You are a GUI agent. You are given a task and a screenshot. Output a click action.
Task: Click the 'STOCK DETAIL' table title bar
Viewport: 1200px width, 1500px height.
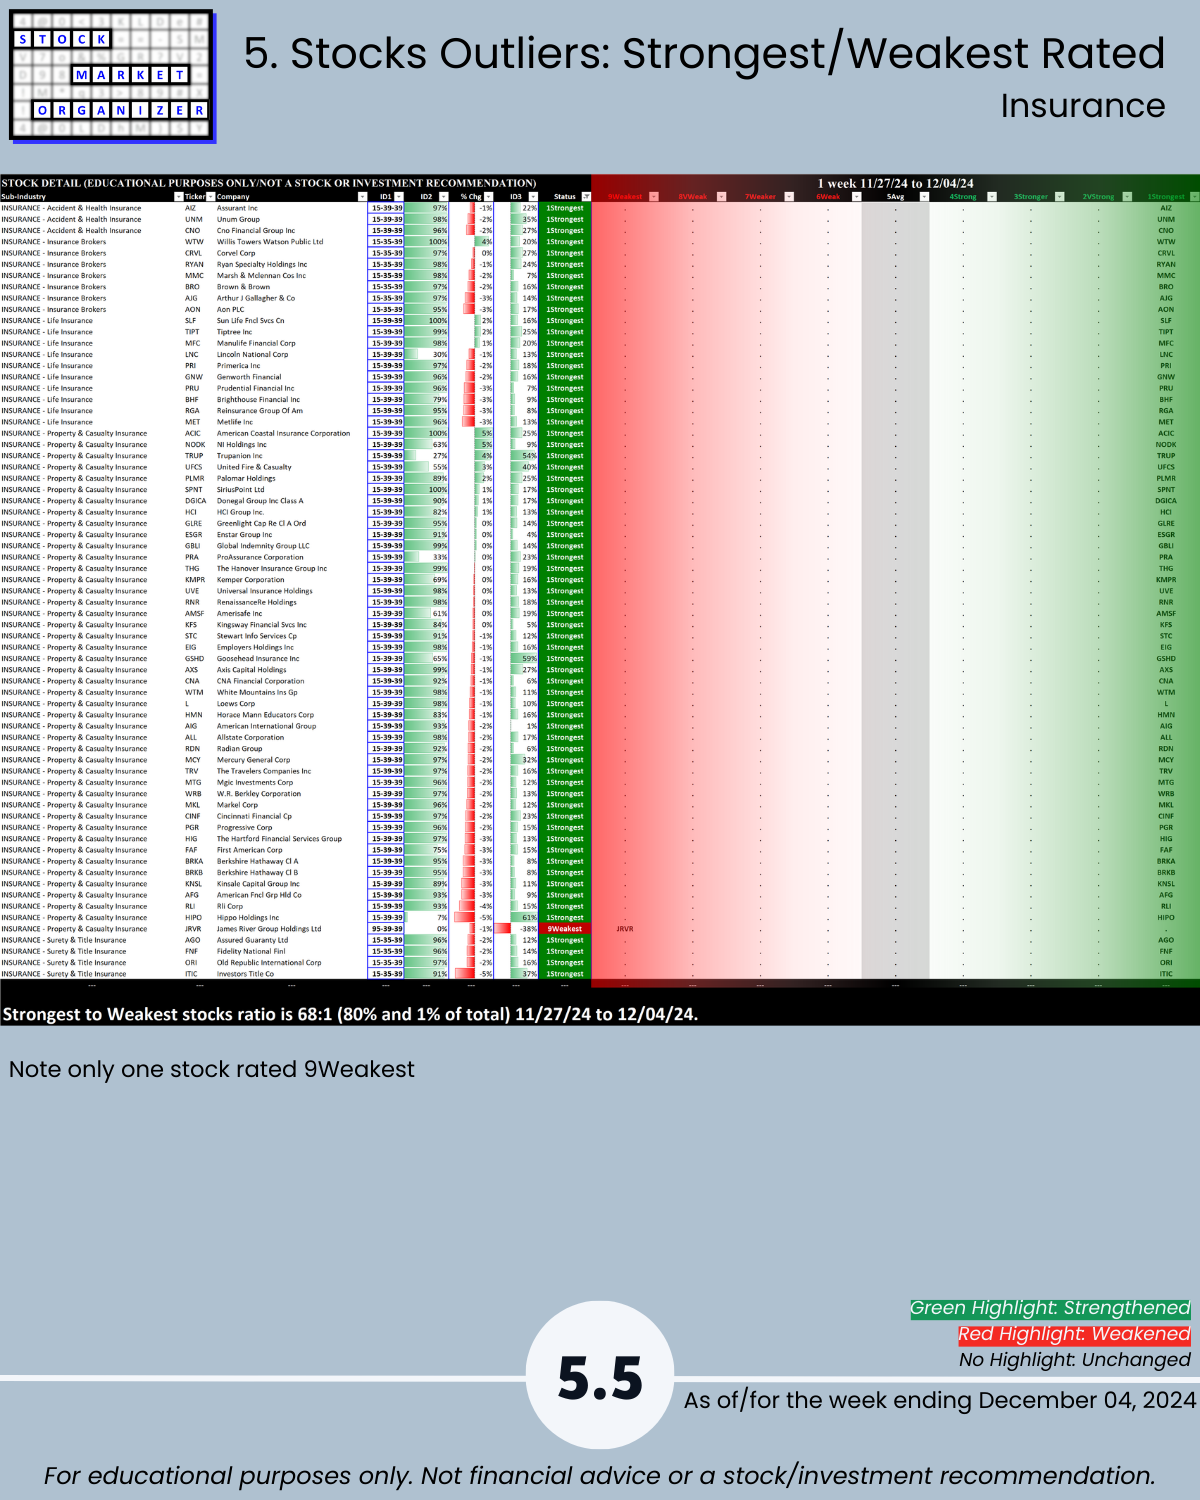click(269, 183)
